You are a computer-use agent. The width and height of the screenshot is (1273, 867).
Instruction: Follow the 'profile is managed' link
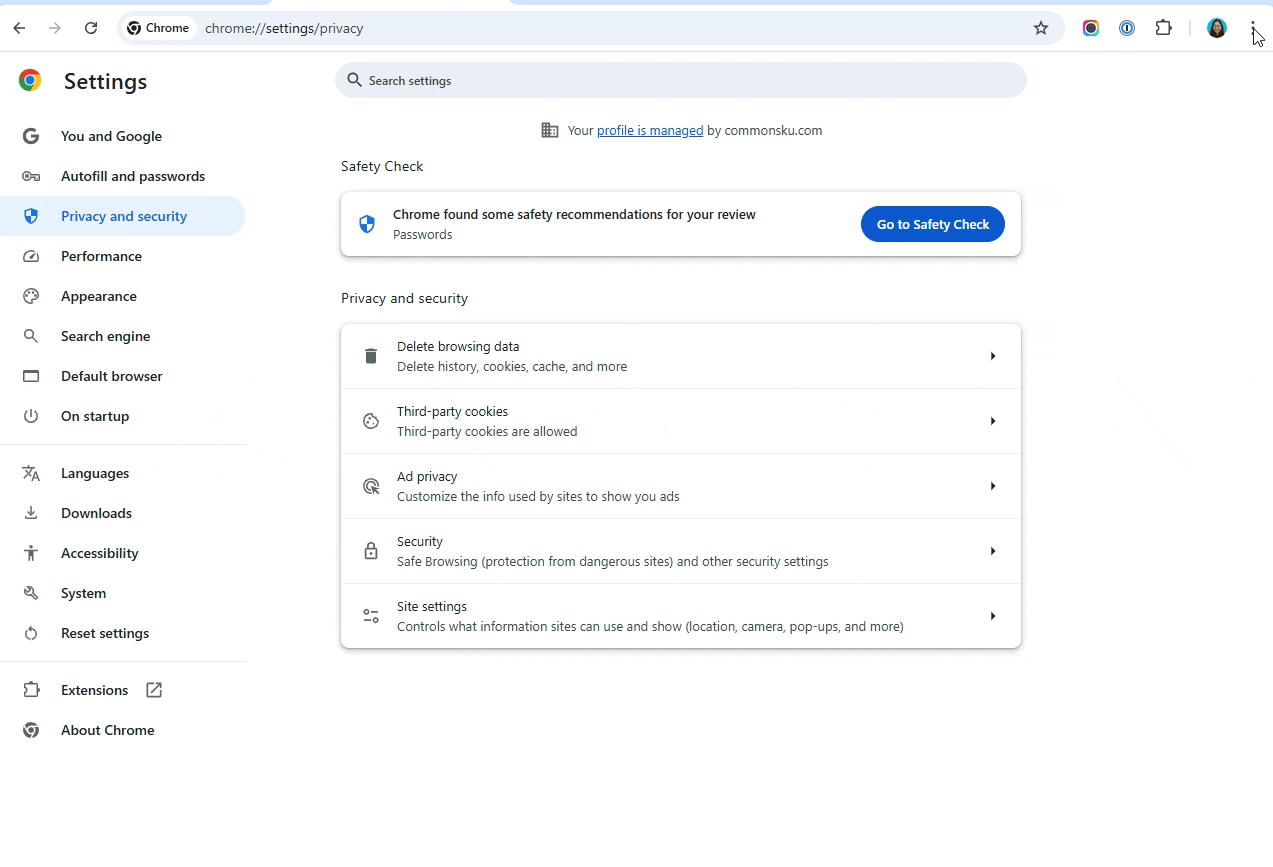click(x=650, y=130)
